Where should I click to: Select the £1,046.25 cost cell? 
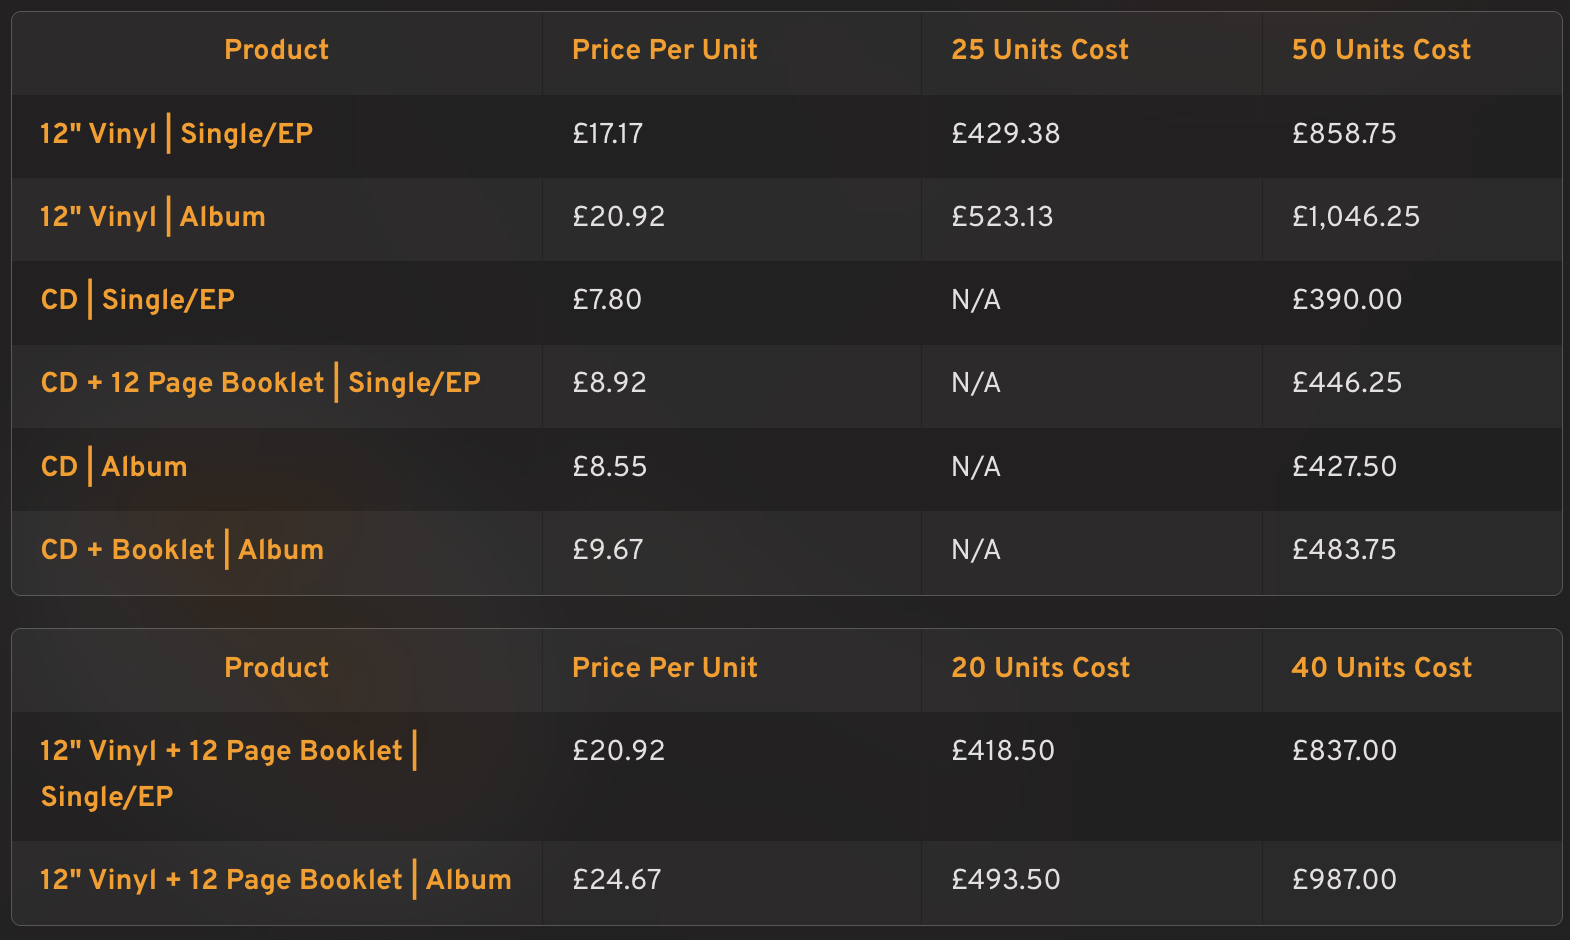(x=1356, y=217)
